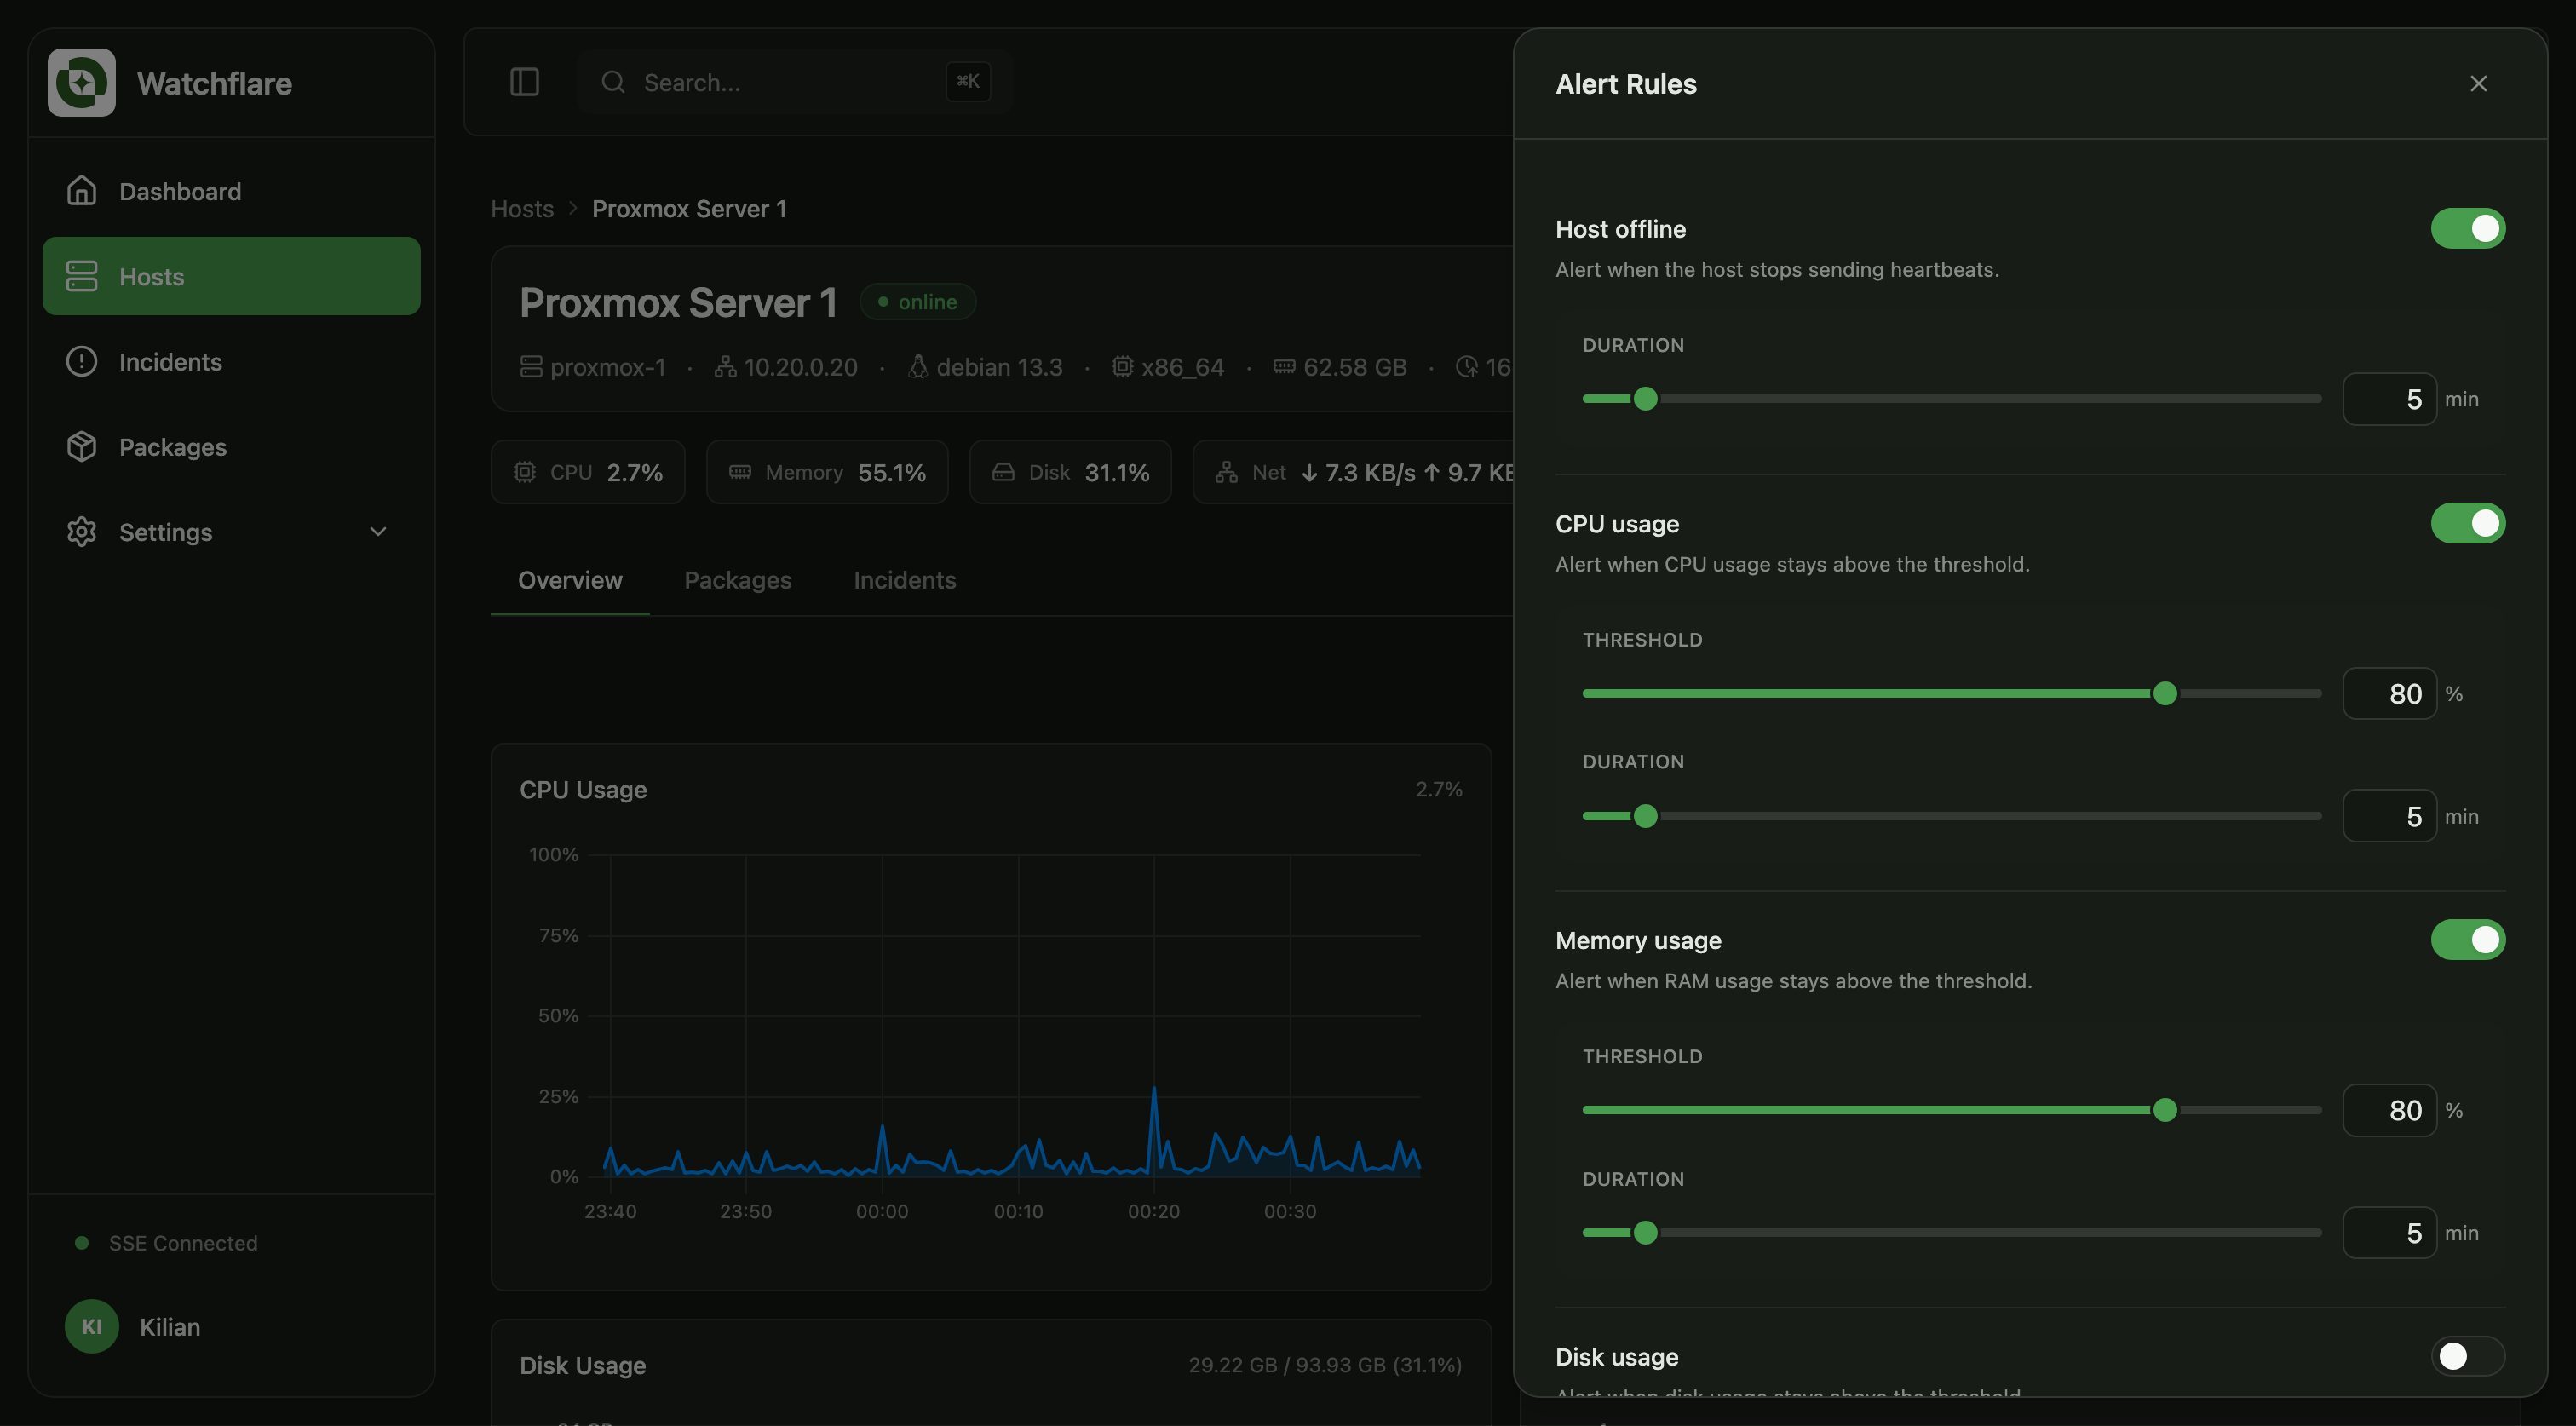Click the ⌘K shortcut badge
The width and height of the screenshot is (2576, 1426).
tap(968, 82)
